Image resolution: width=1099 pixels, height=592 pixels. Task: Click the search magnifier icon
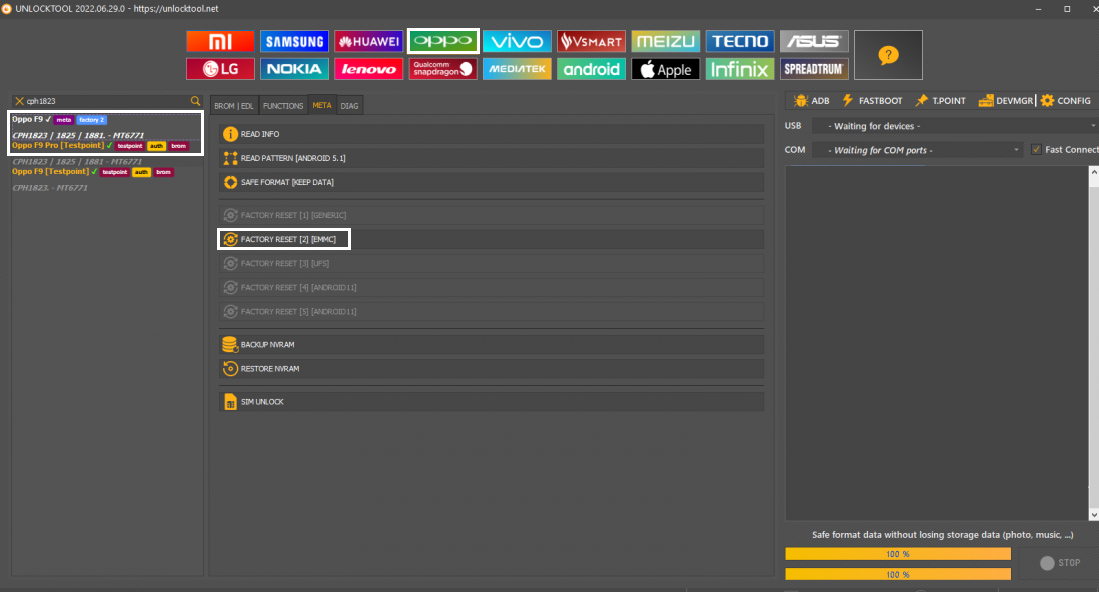(196, 101)
